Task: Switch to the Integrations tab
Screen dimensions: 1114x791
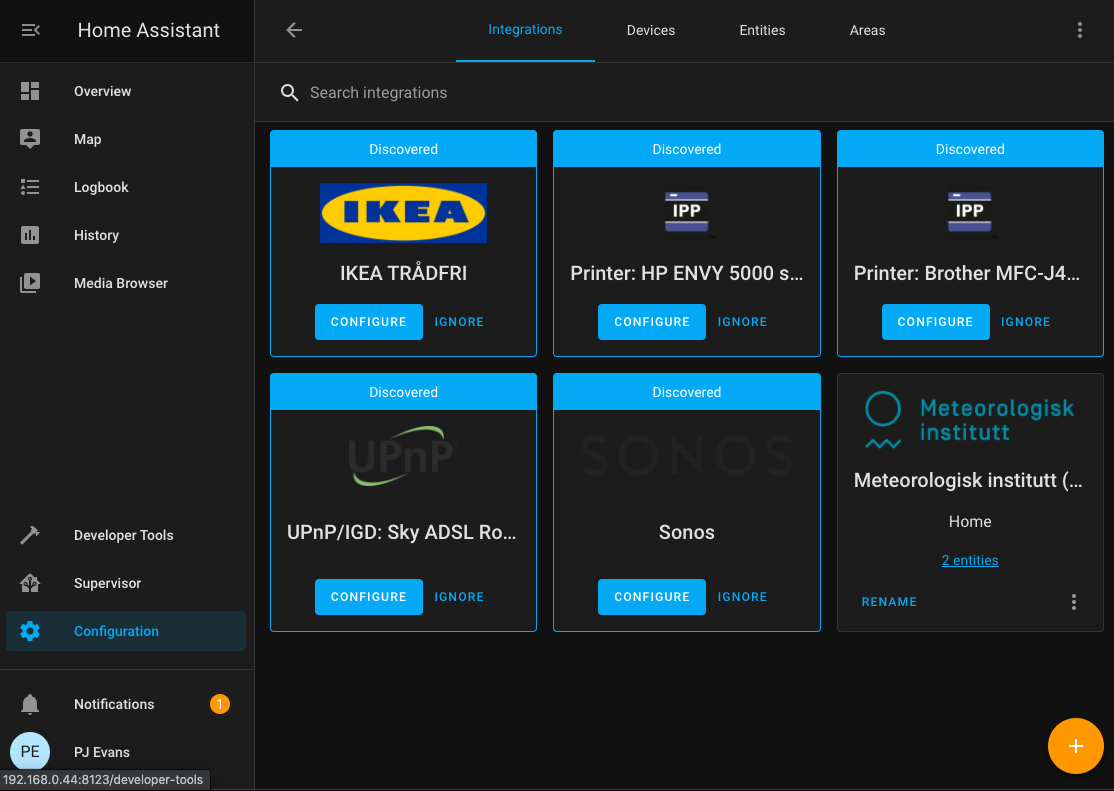Action: 525,30
